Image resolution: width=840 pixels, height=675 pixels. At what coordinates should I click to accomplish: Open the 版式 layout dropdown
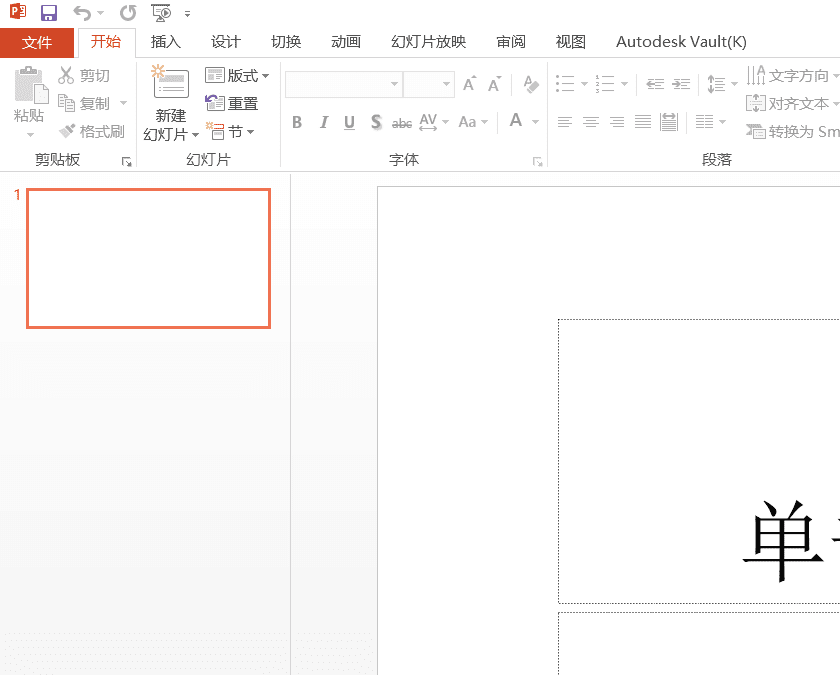click(237, 76)
